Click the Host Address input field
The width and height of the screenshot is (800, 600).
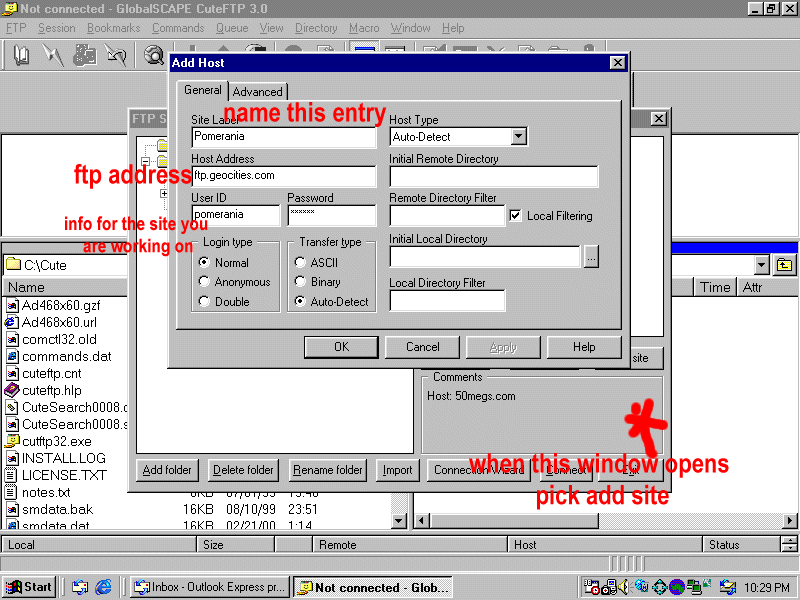(284, 176)
